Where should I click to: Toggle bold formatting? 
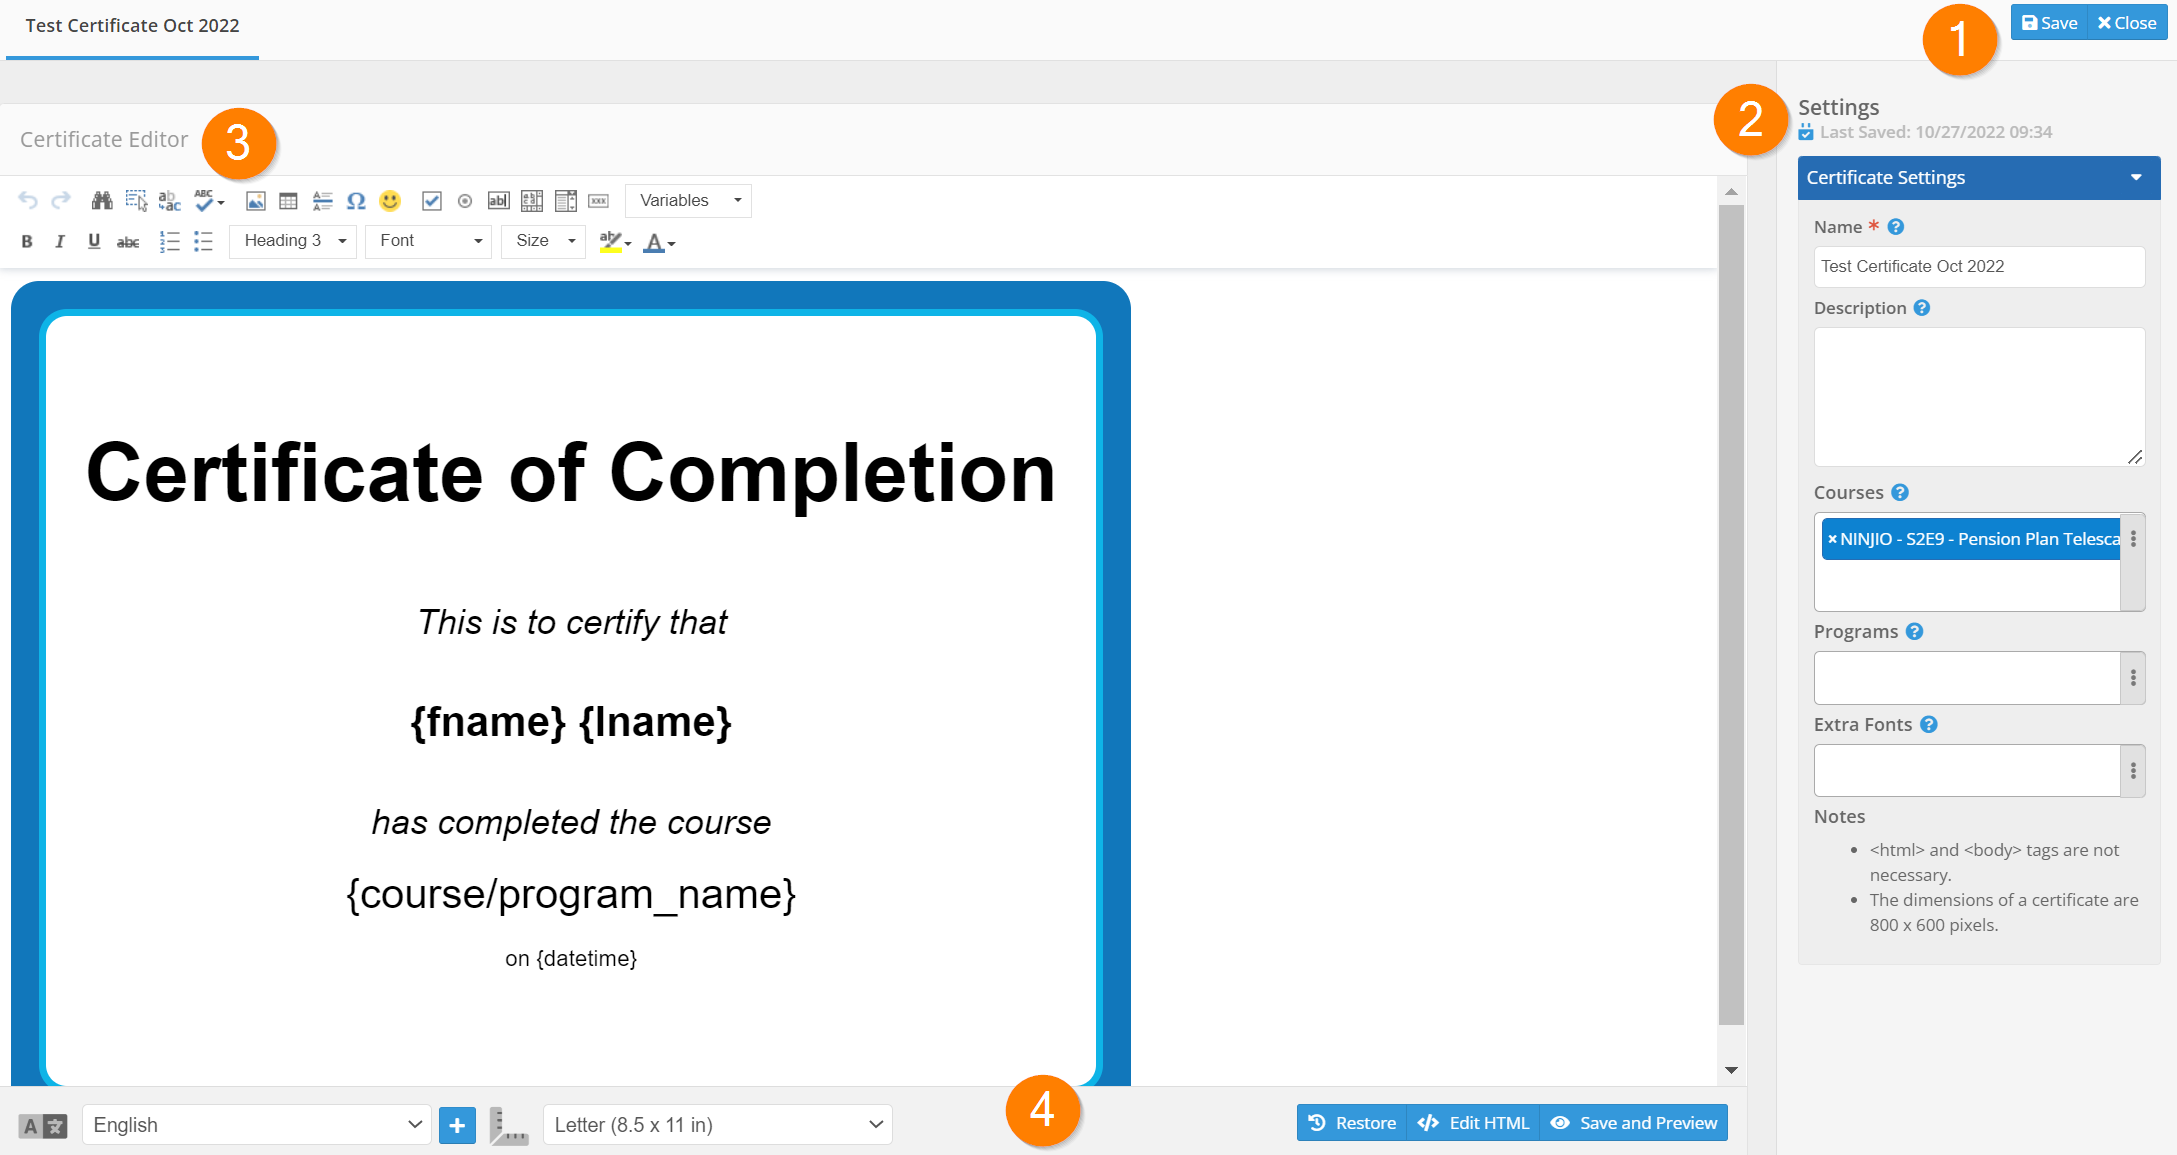pyautogui.click(x=27, y=241)
